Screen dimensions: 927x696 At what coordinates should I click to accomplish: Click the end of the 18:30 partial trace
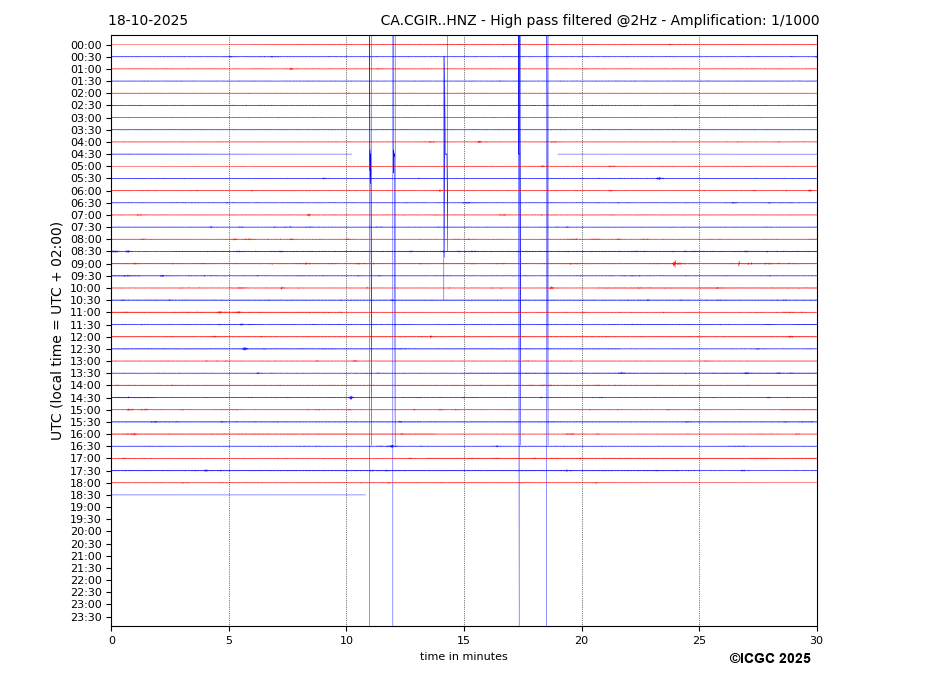[x=365, y=495]
